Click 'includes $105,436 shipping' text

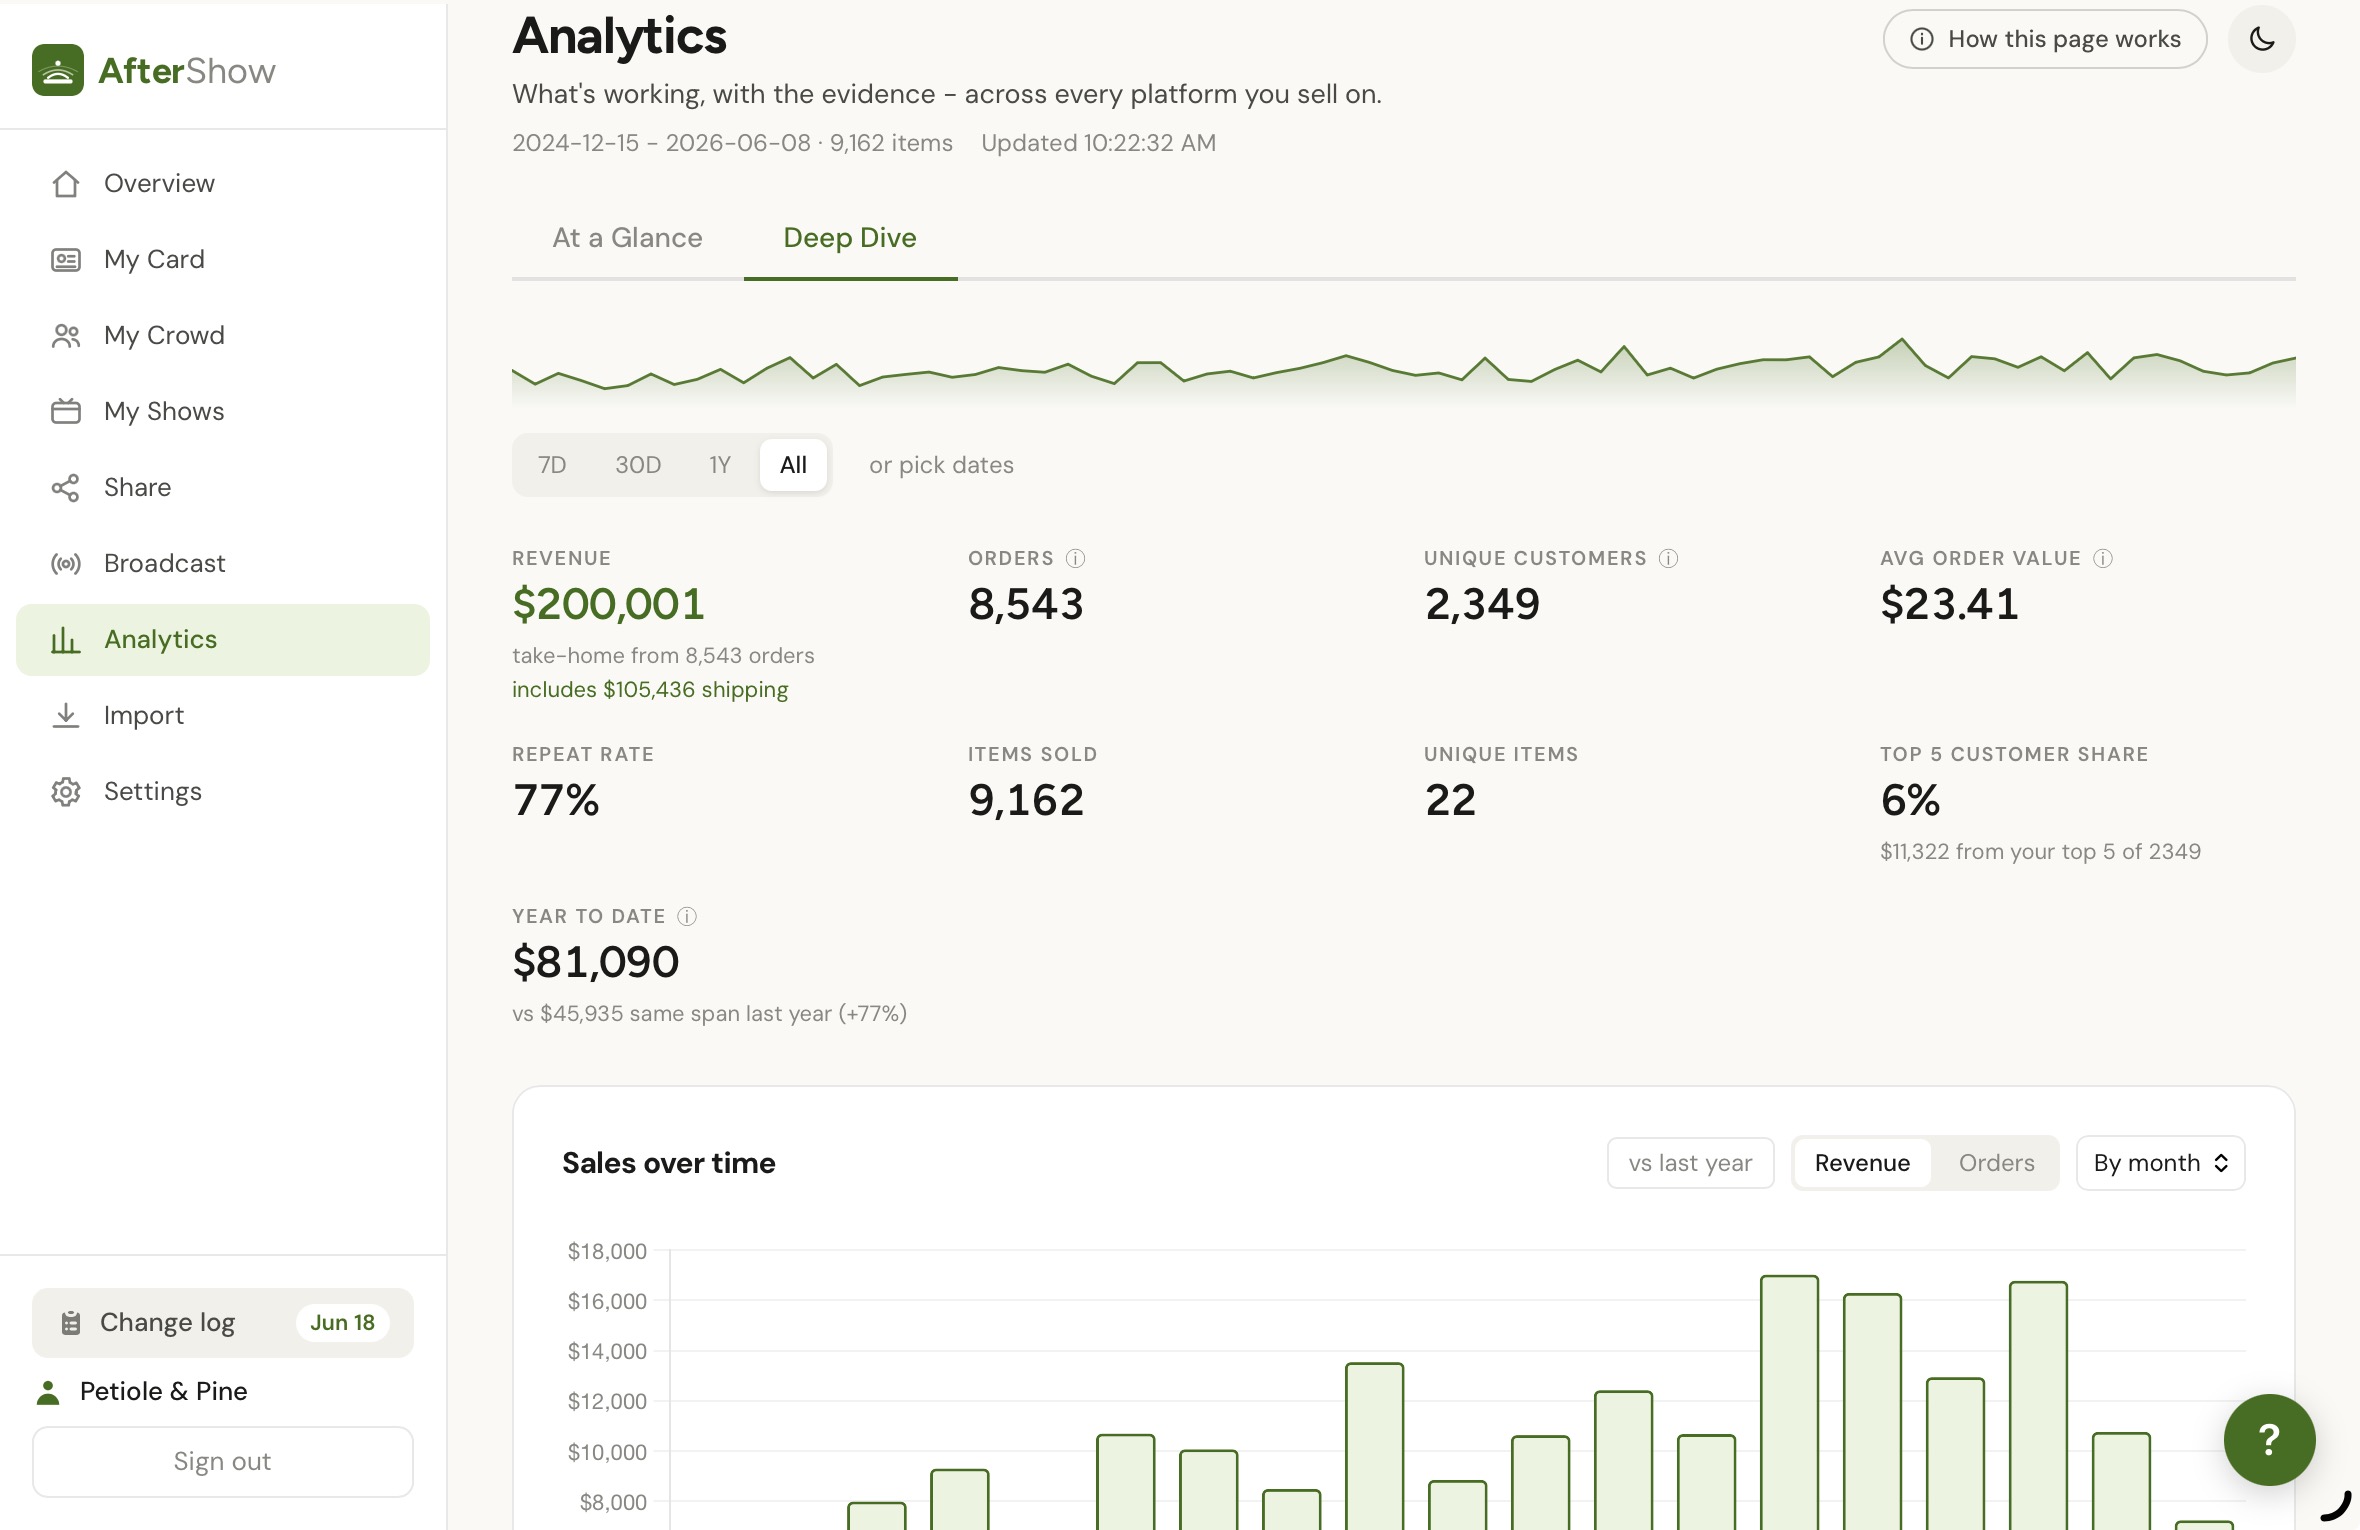[650, 690]
